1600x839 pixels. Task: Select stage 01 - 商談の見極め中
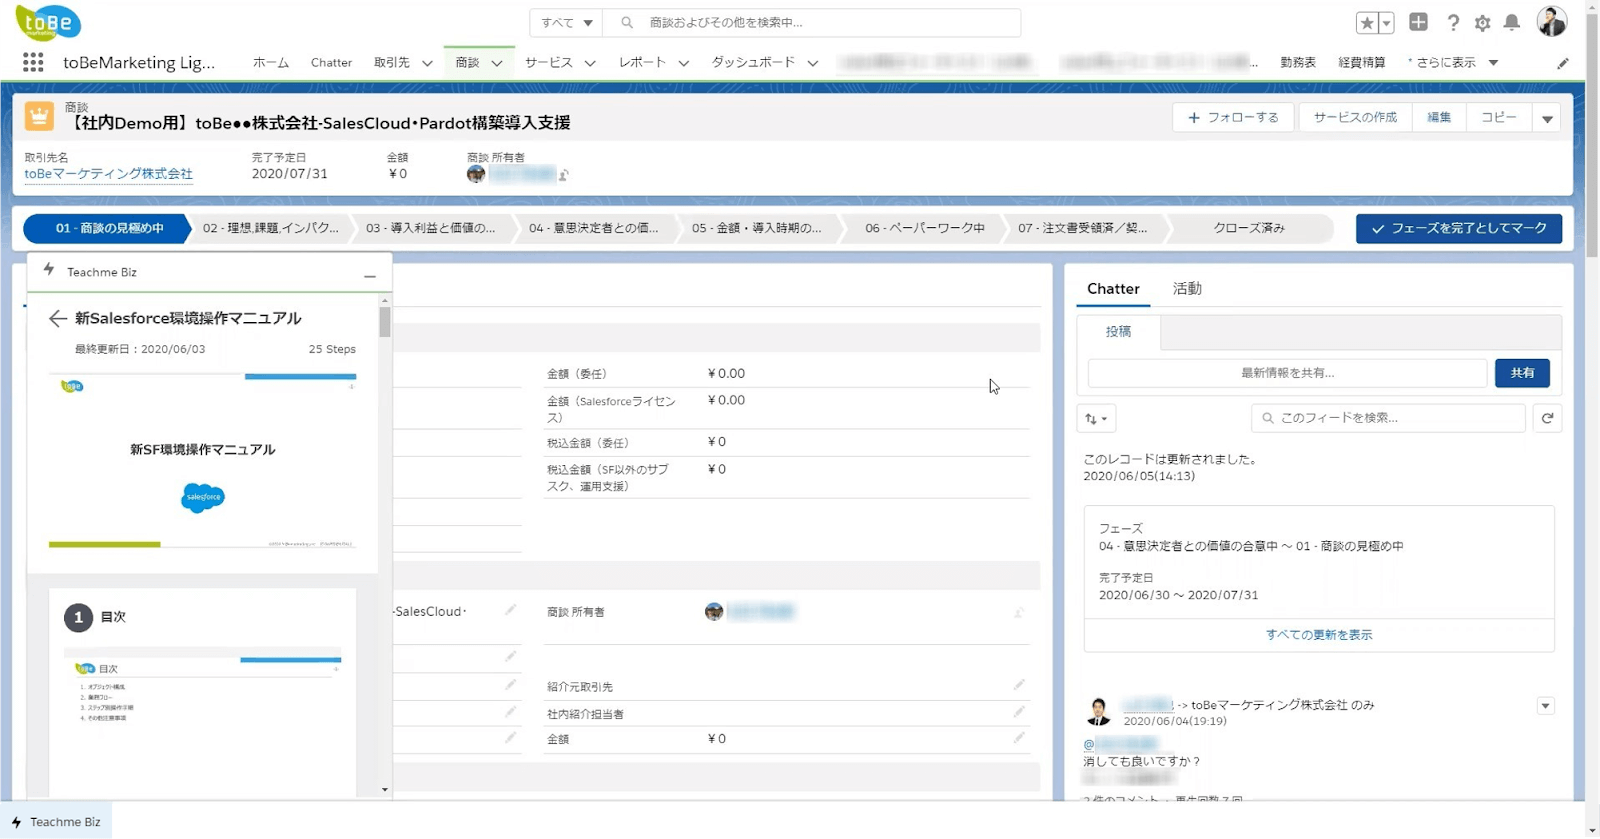pyautogui.click(x=108, y=229)
